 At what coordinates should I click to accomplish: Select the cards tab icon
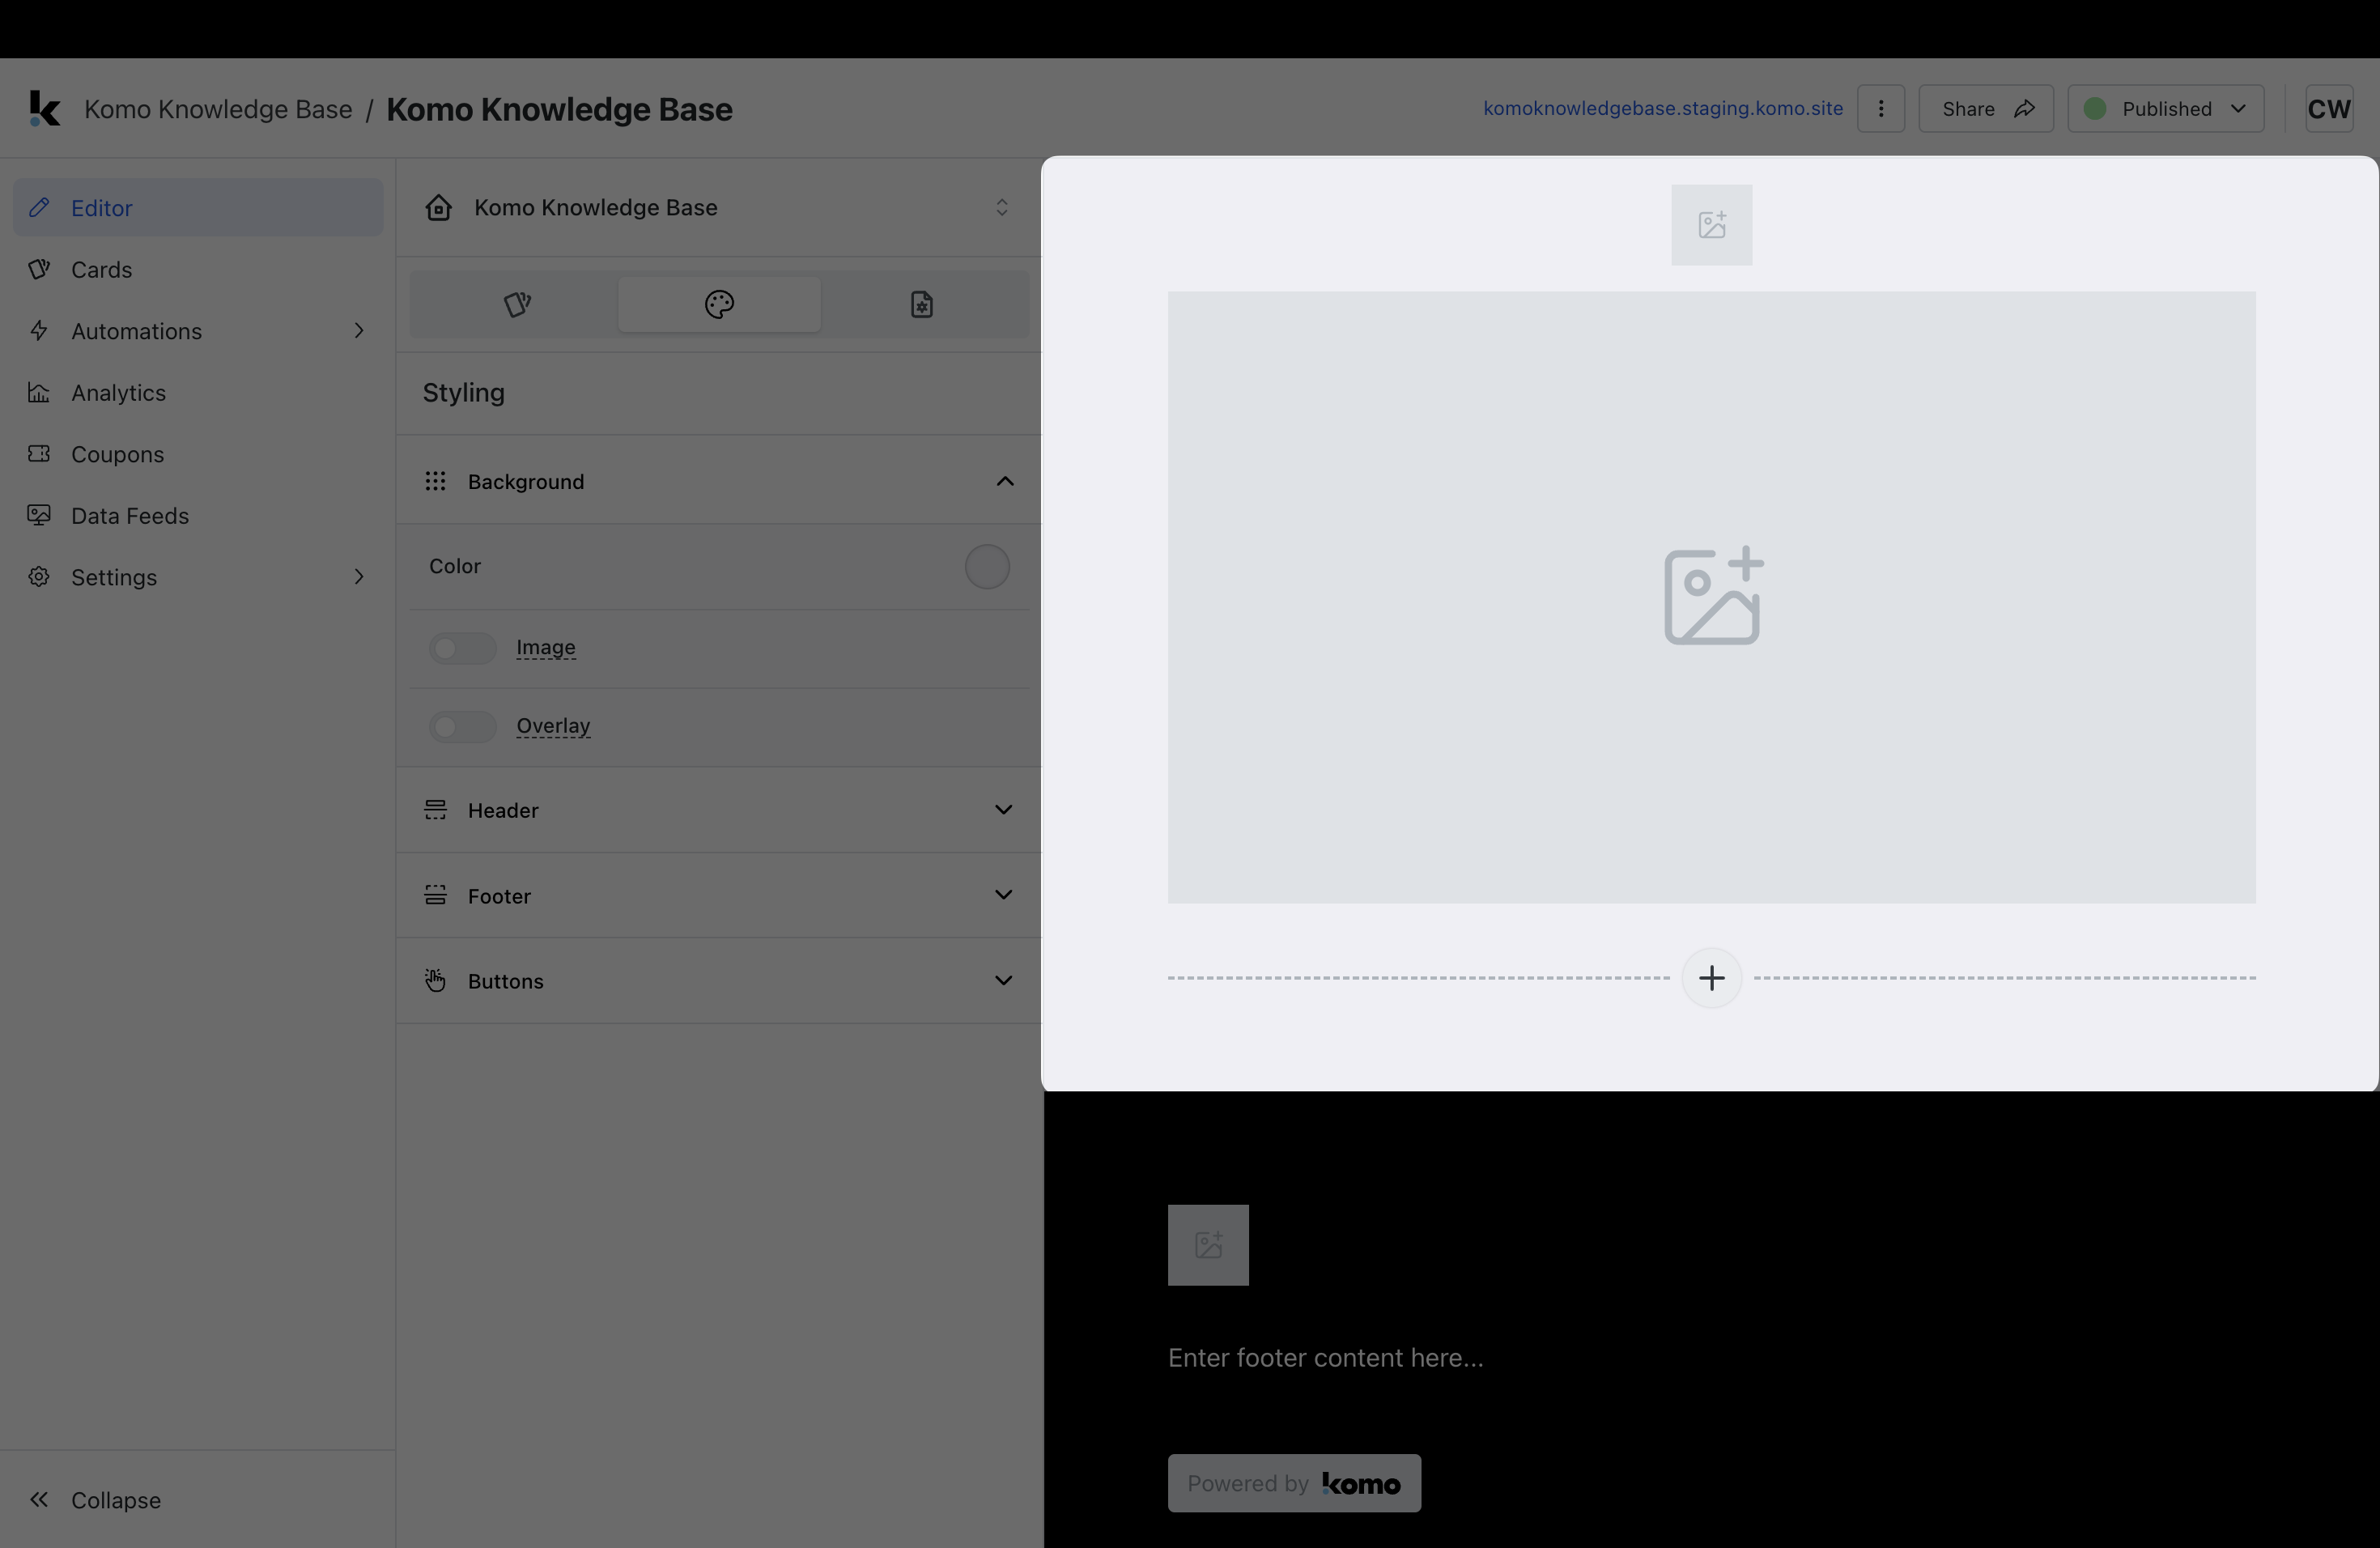click(x=516, y=304)
